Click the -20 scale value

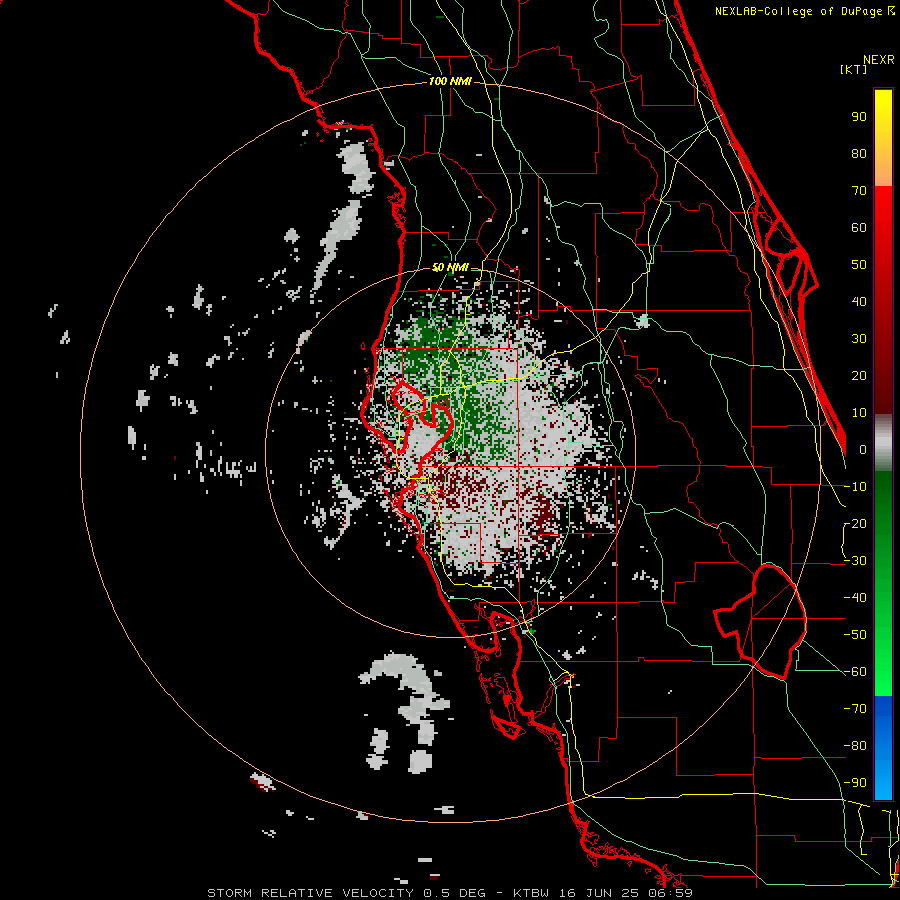(x=855, y=523)
